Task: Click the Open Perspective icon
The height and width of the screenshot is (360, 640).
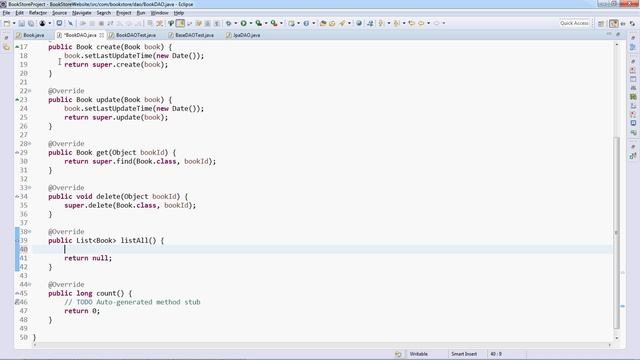Action: [601, 24]
